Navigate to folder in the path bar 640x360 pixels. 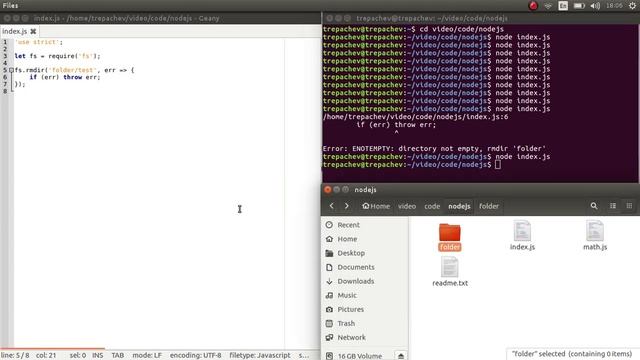[489, 206]
